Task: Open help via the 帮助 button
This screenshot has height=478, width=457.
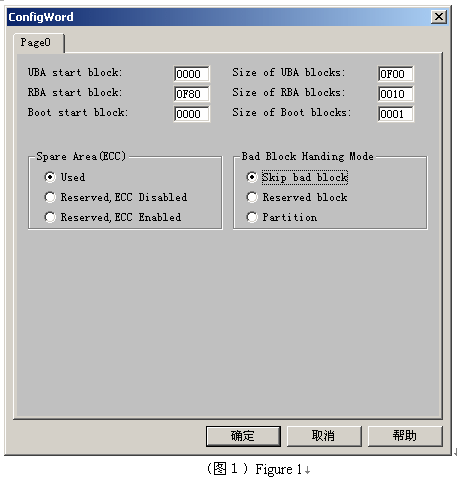Action: coord(405,436)
